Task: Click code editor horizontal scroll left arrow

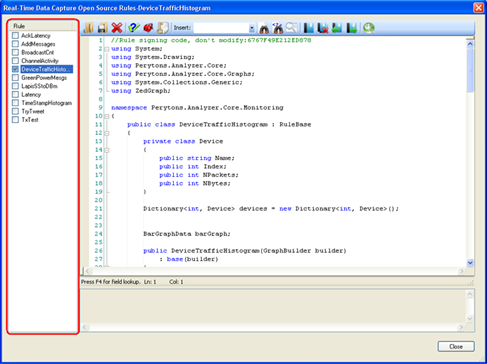Action: [87, 271]
